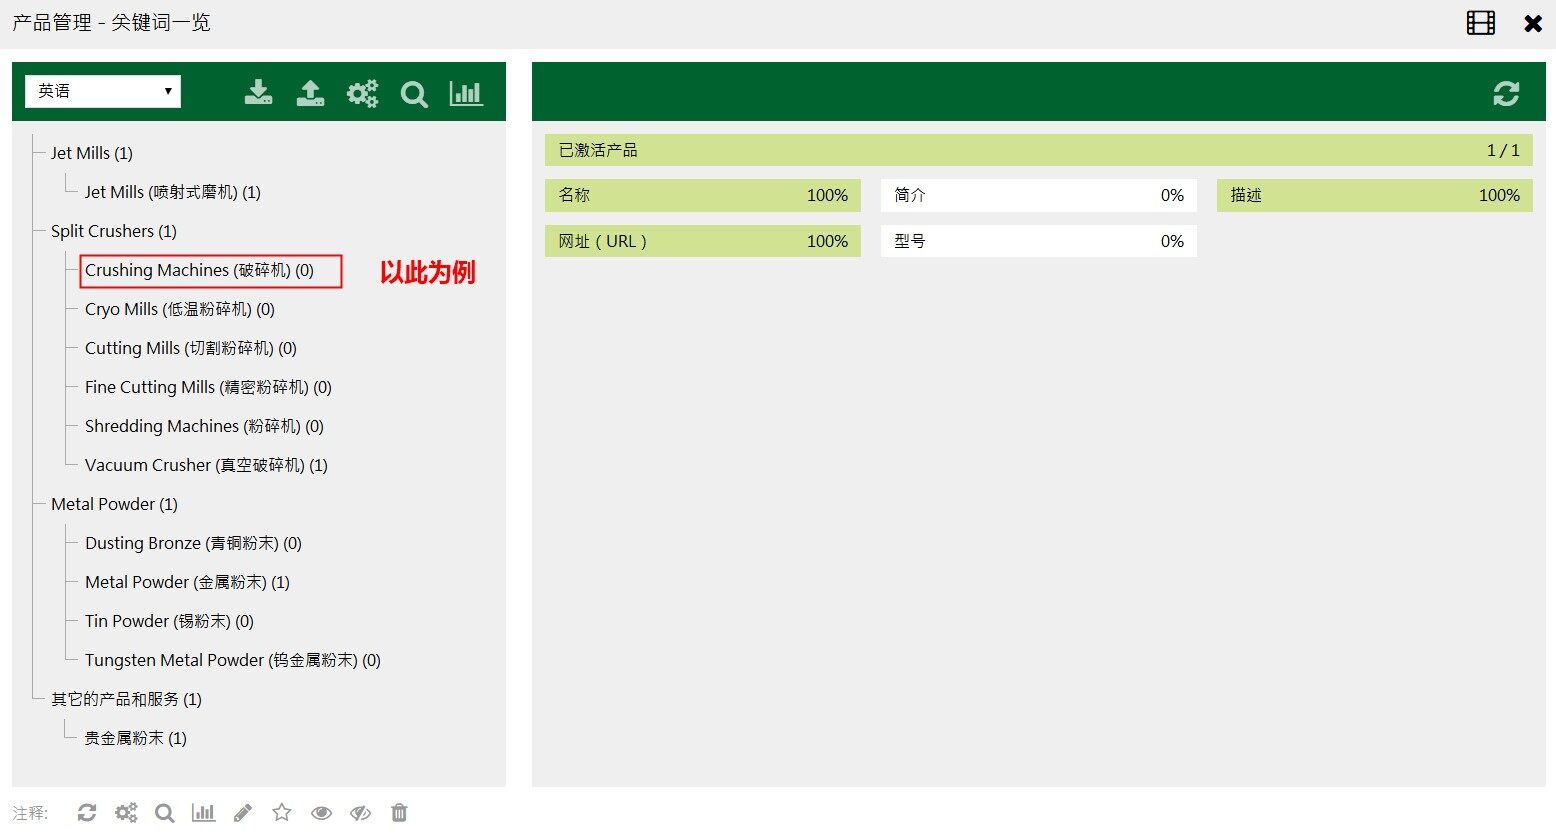
Task: Click the upload icon in the green toolbar
Action: (310, 93)
